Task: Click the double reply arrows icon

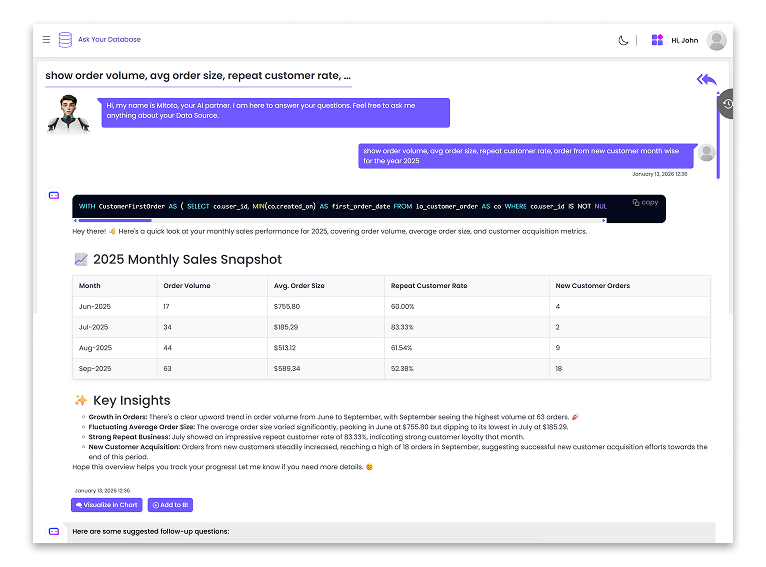Action: point(707,79)
